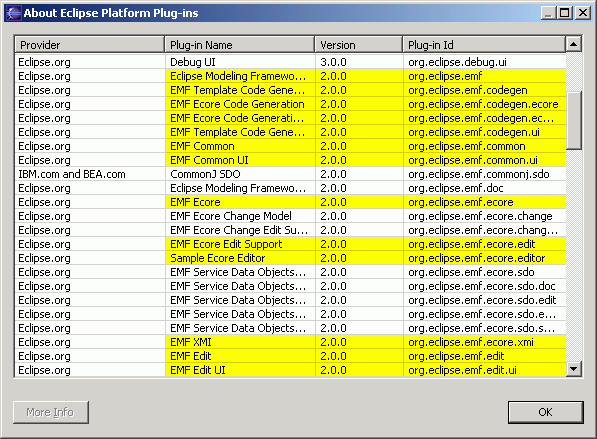The width and height of the screenshot is (597, 439).
Task: Select org.eclipse.emf.codegen.ecore plug-in id
Action: (x=484, y=104)
